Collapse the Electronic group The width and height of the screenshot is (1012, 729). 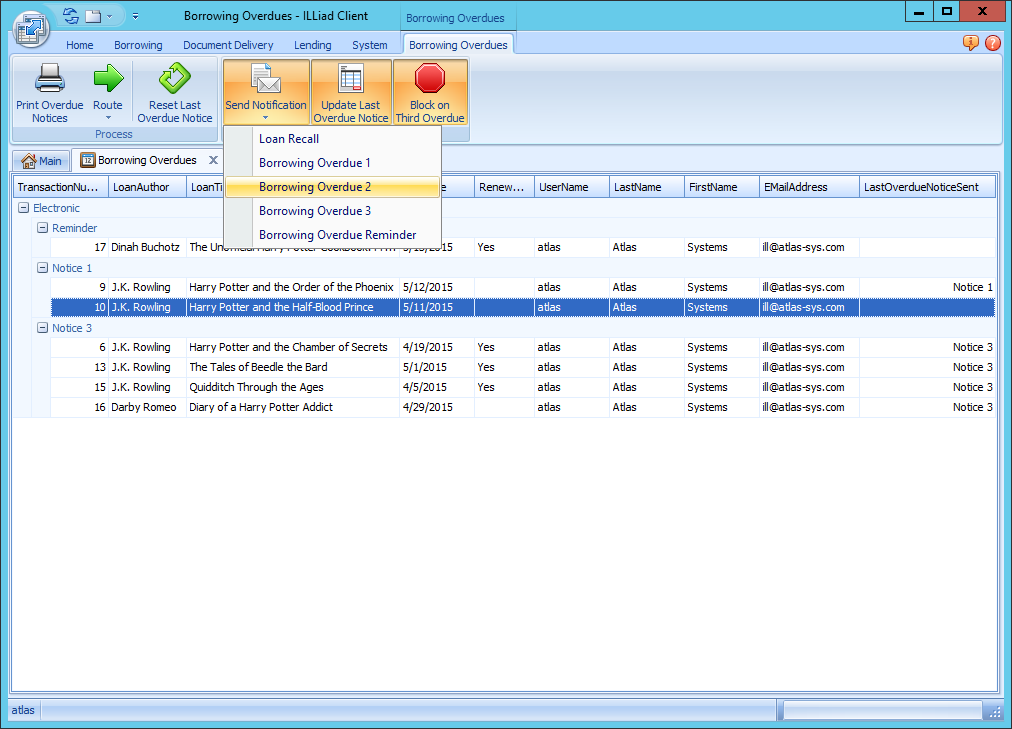pyautogui.click(x=24, y=207)
